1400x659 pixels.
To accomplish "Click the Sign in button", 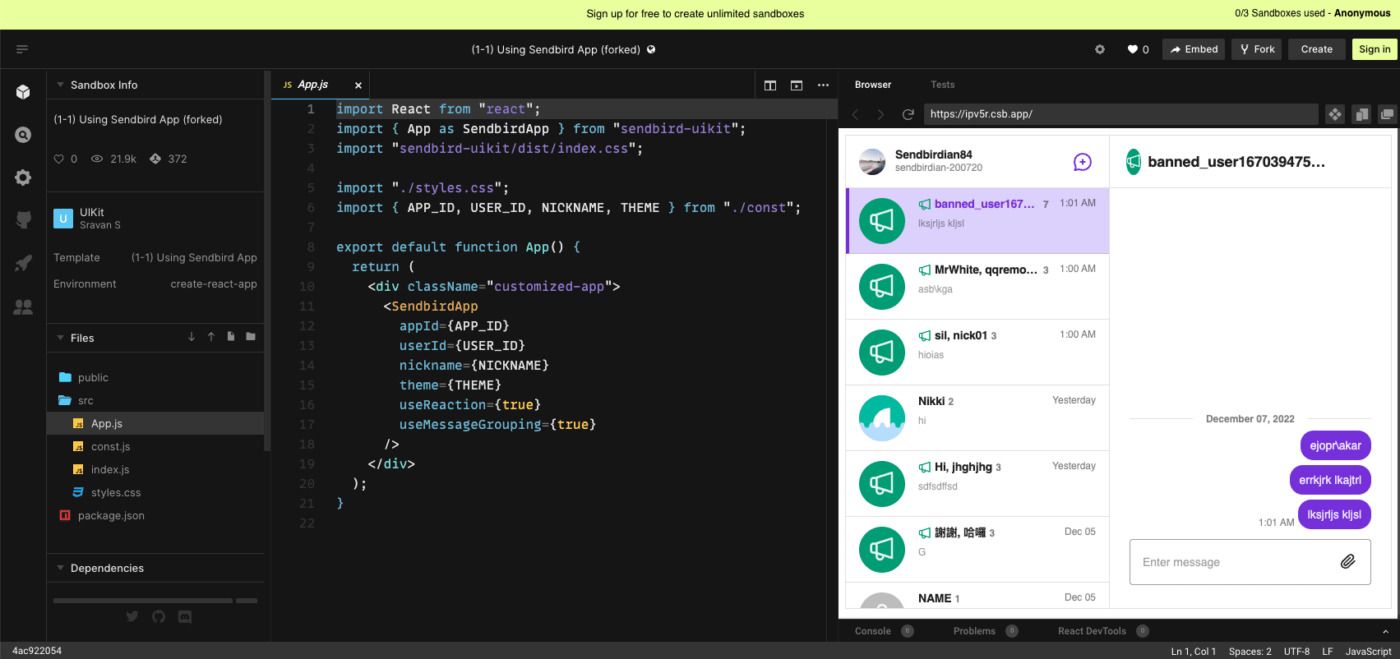I will [x=1373, y=48].
